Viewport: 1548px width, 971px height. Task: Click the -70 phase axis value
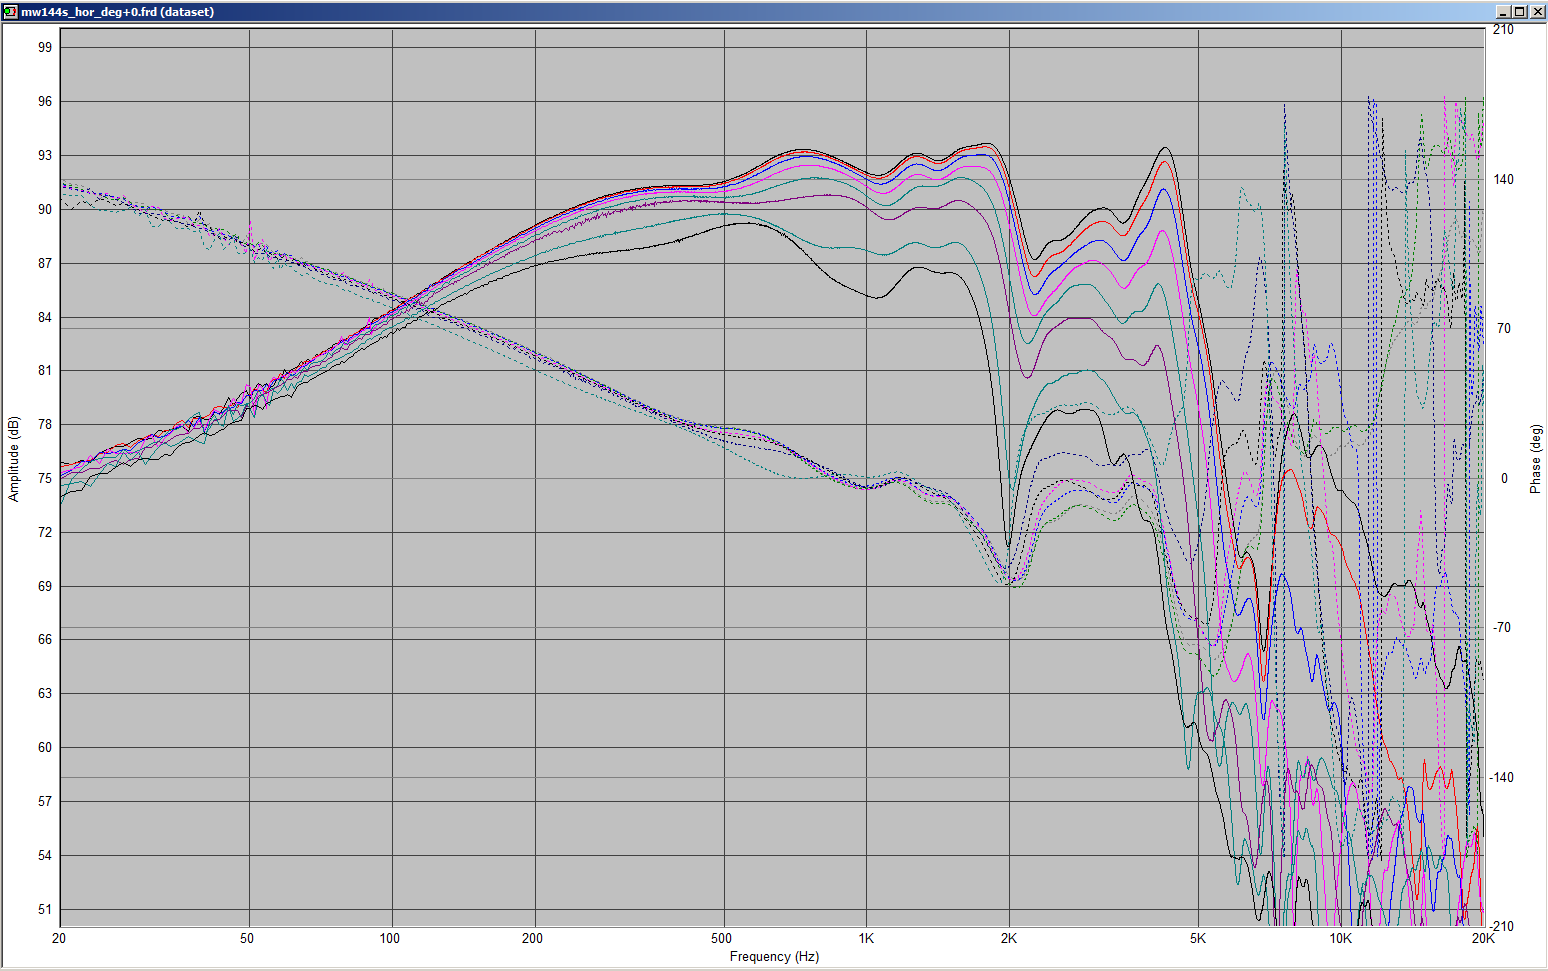click(x=1502, y=628)
